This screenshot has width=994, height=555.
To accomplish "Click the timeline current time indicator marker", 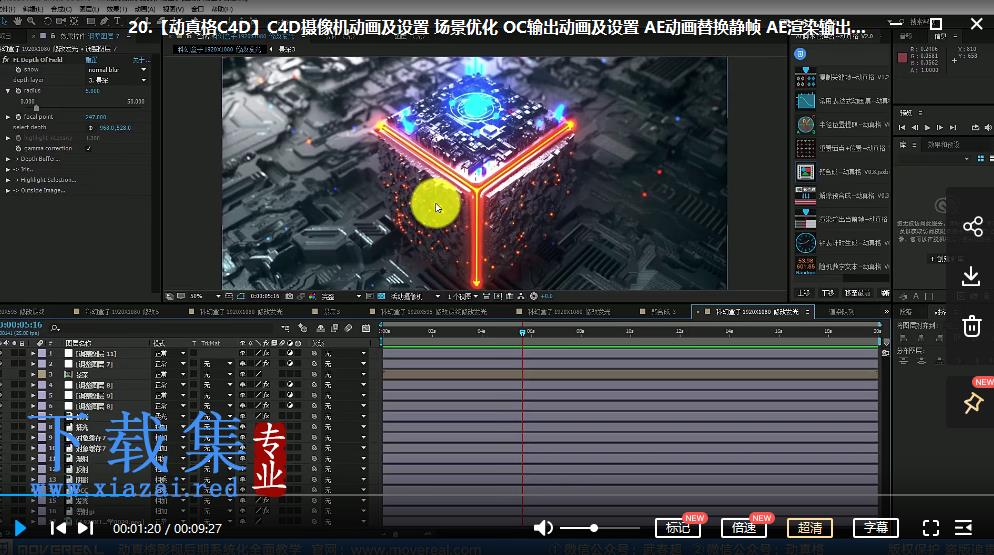I will point(522,332).
